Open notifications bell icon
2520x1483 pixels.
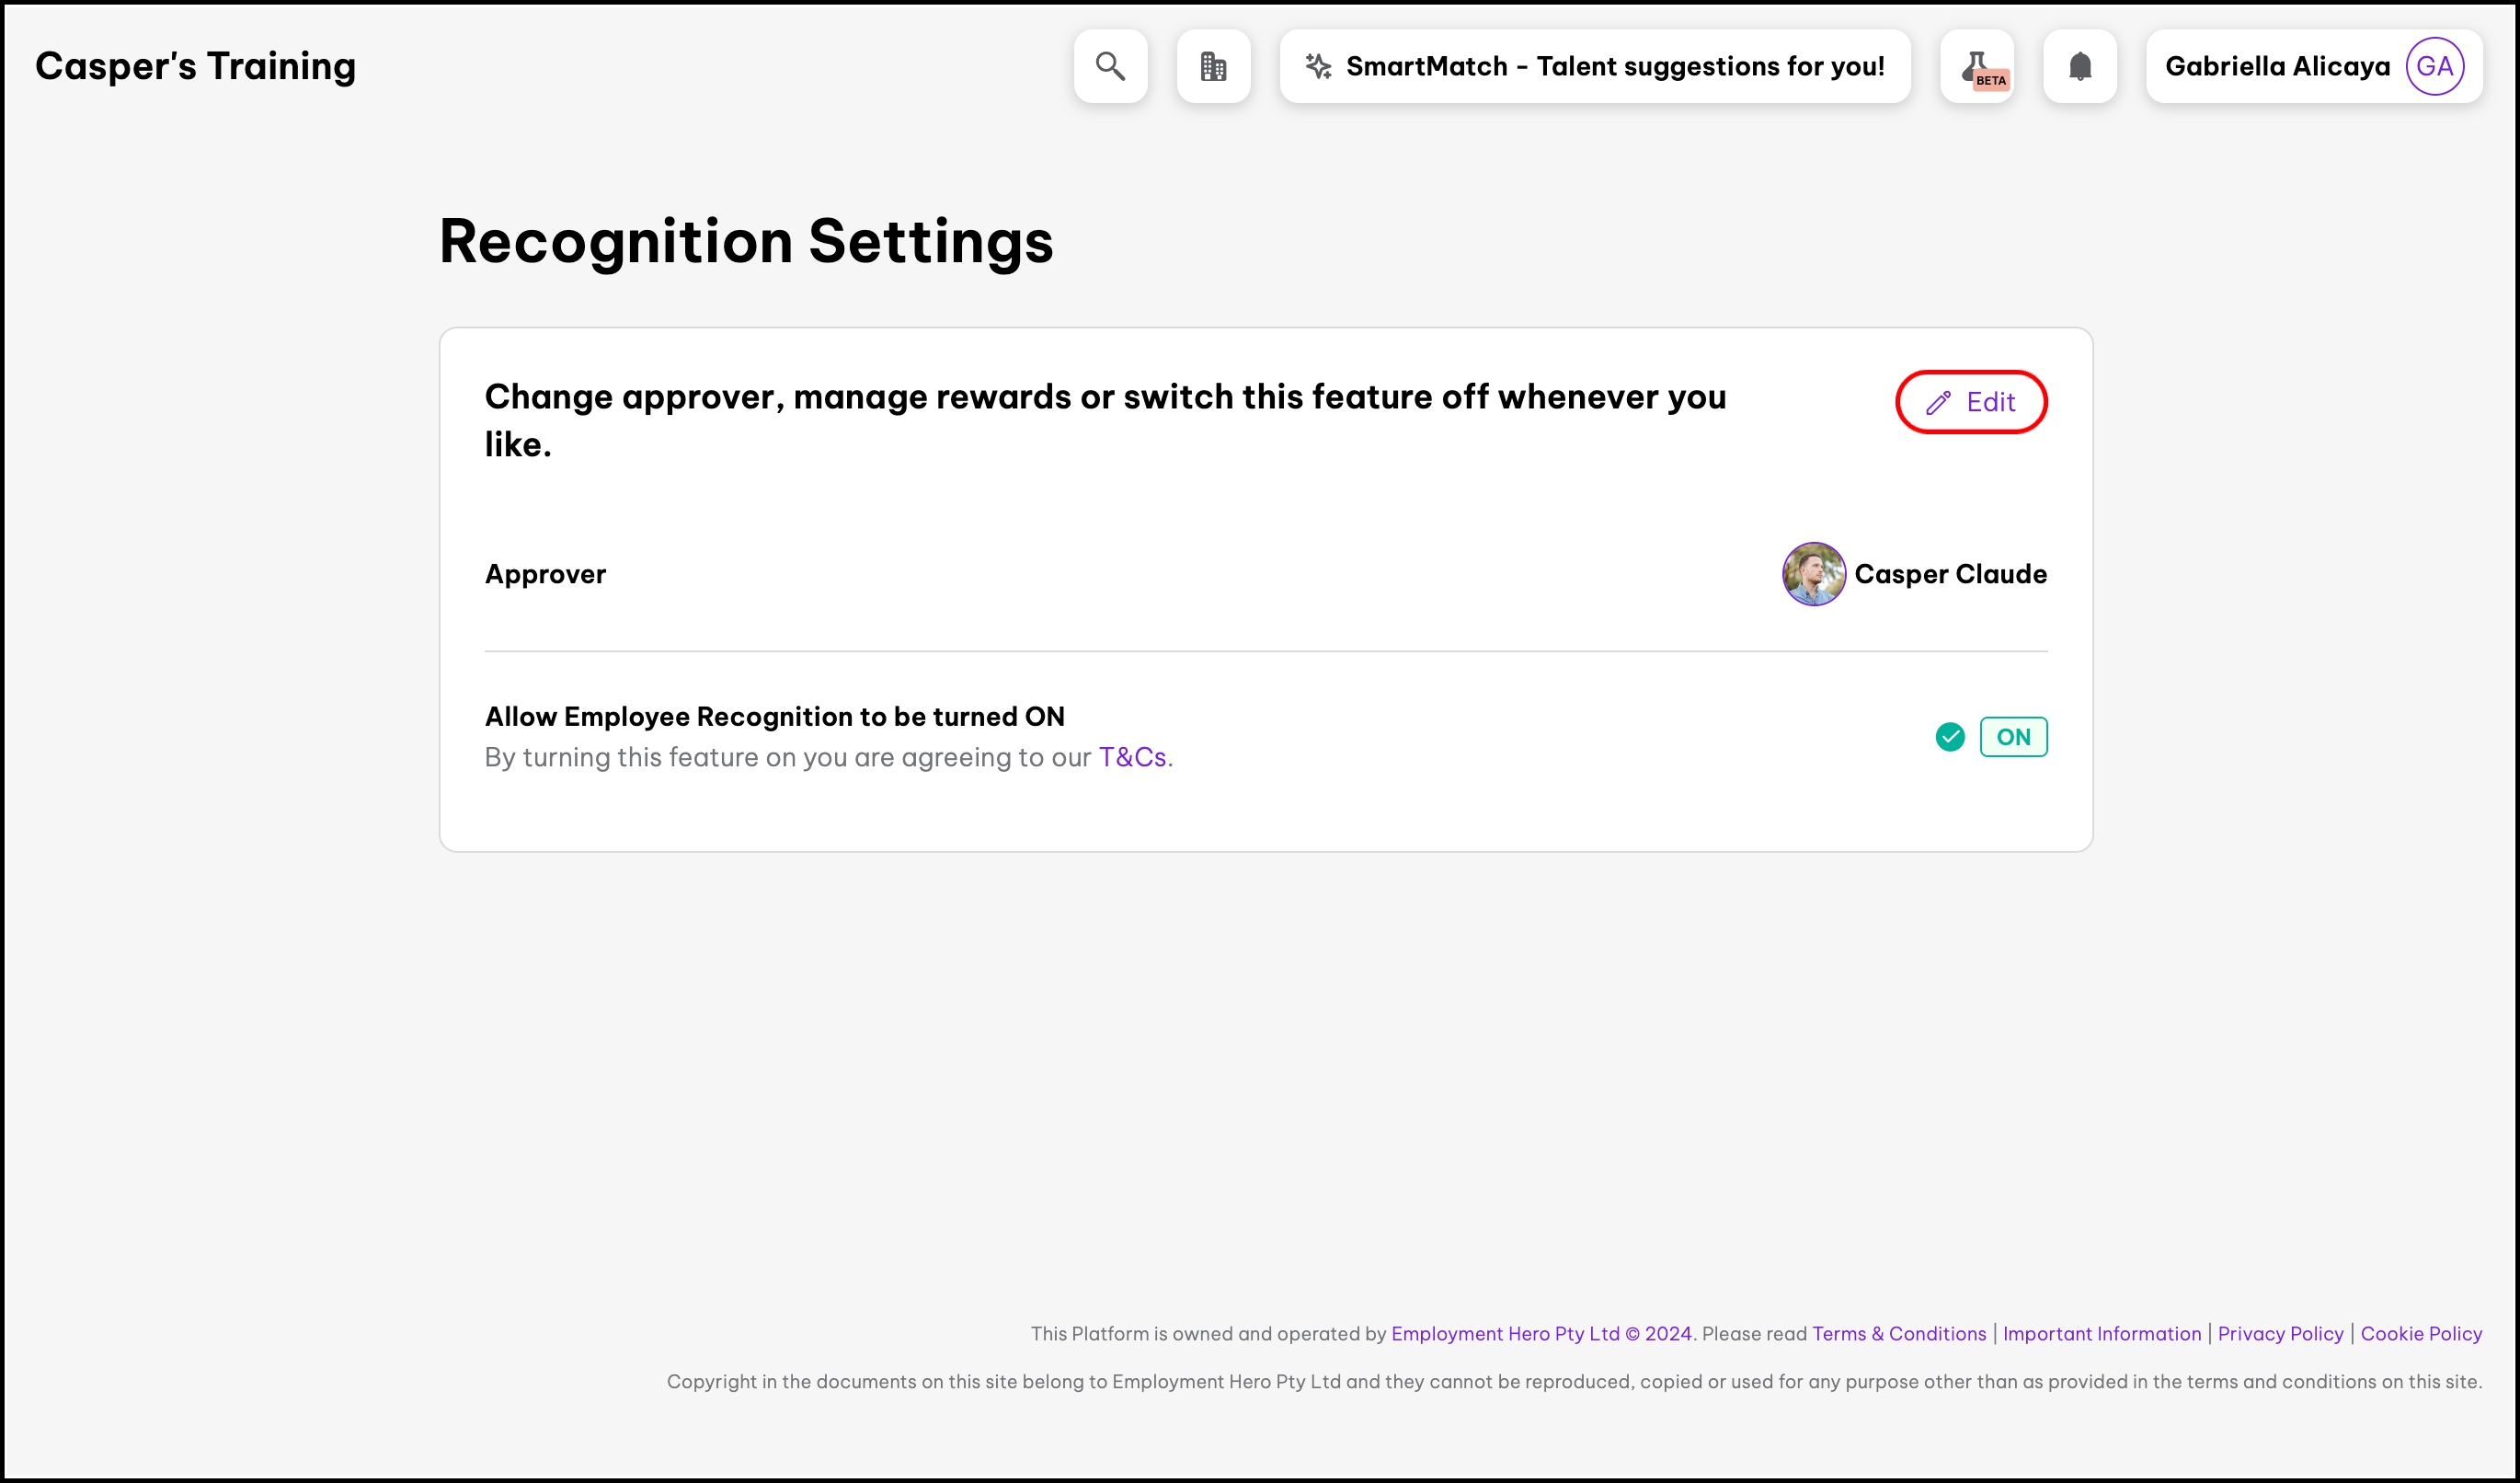click(x=2080, y=66)
